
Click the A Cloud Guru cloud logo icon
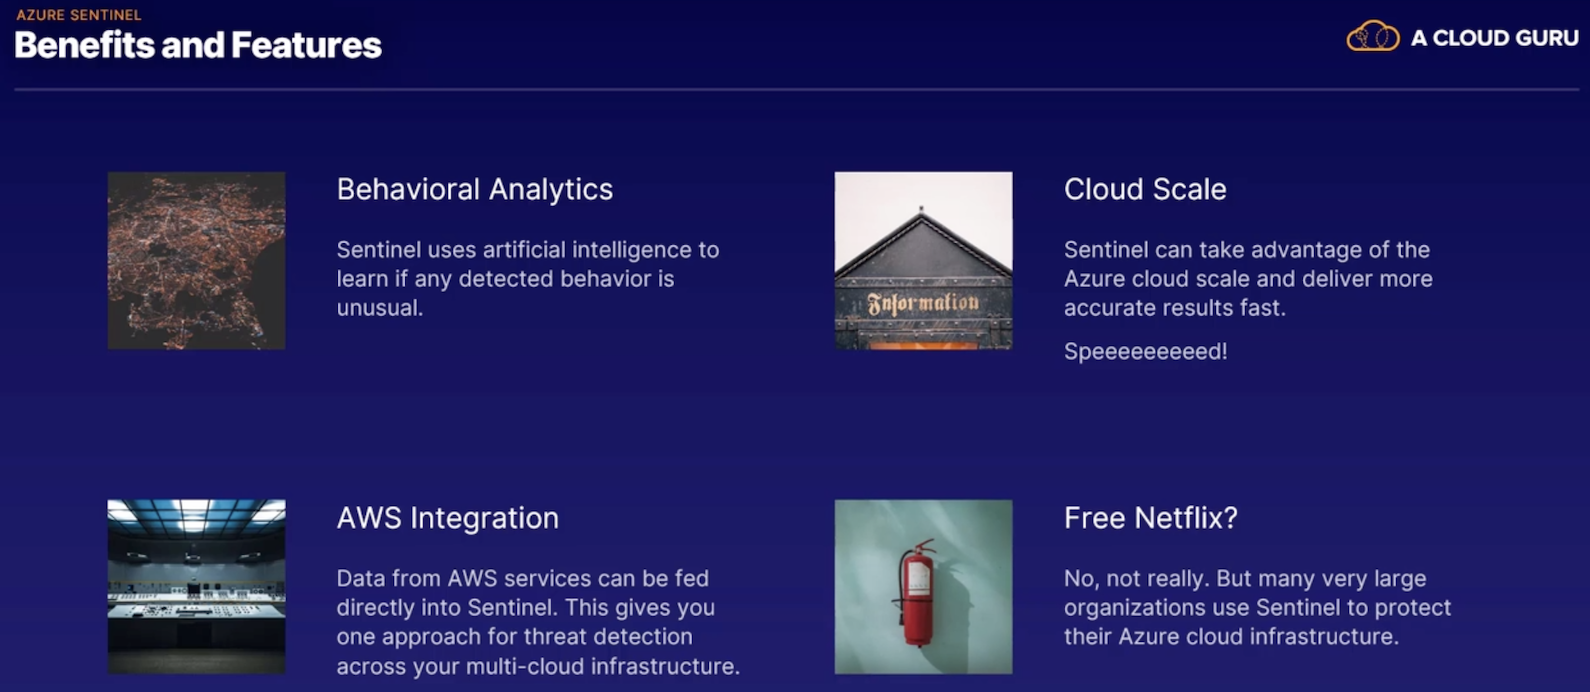tap(1372, 37)
